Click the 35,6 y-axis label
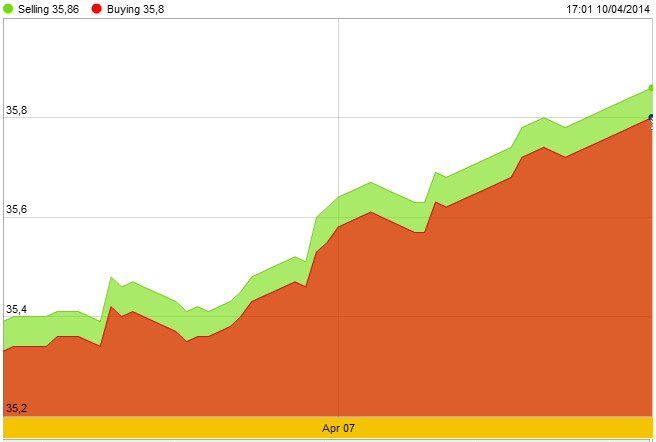The height and width of the screenshot is (442, 656). tap(16, 210)
